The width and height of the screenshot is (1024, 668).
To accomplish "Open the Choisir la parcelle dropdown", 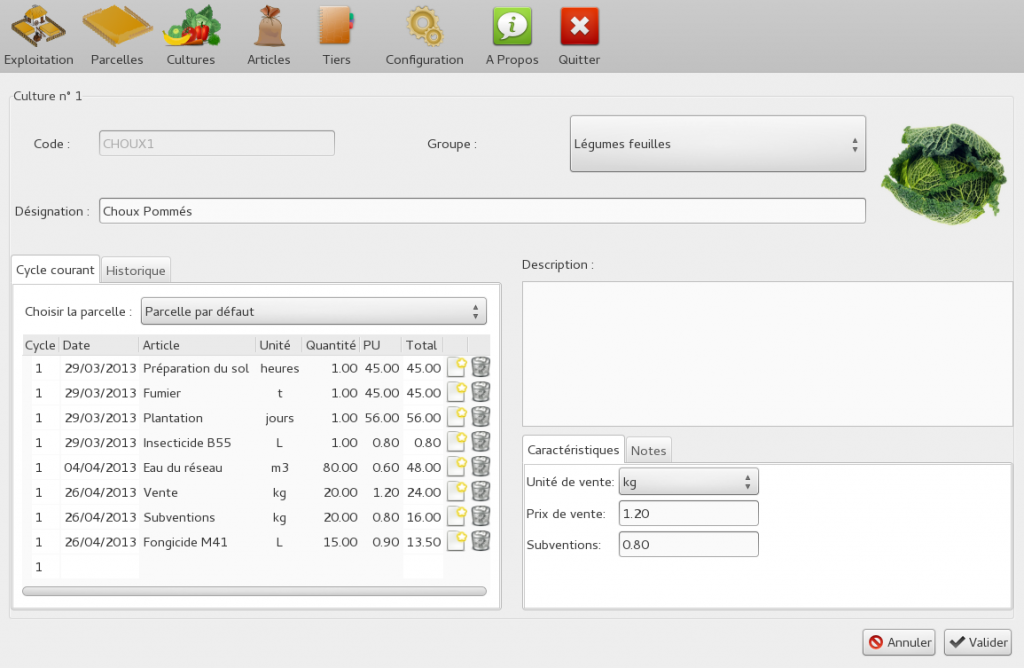I will pyautogui.click(x=313, y=311).
